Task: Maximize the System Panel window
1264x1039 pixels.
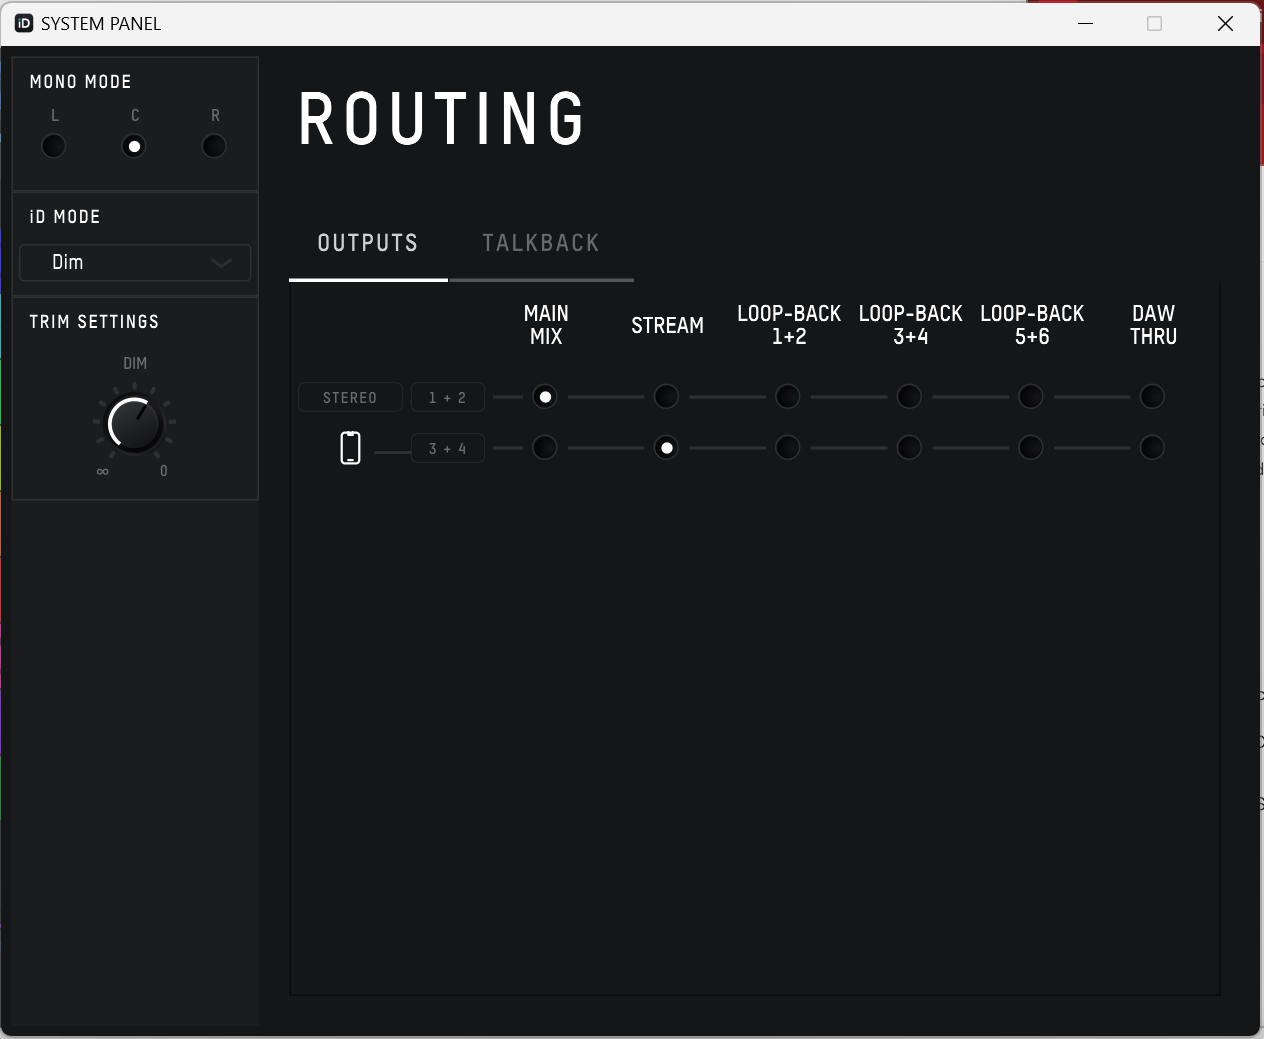Action: coord(1155,23)
